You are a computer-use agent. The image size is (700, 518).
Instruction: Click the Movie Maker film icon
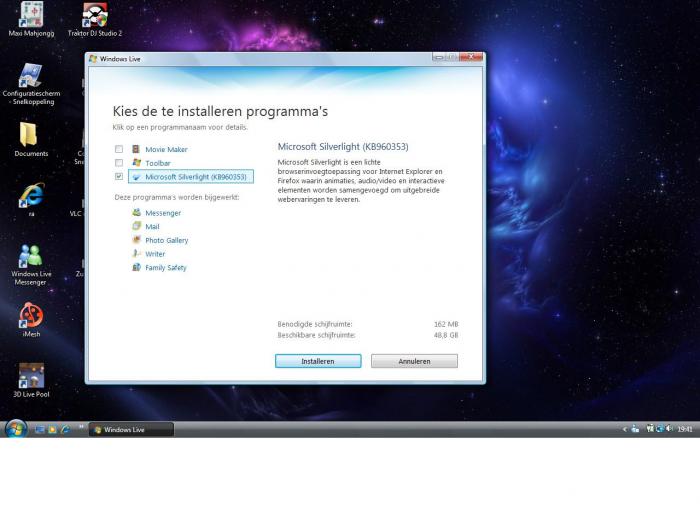tap(136, 149)
